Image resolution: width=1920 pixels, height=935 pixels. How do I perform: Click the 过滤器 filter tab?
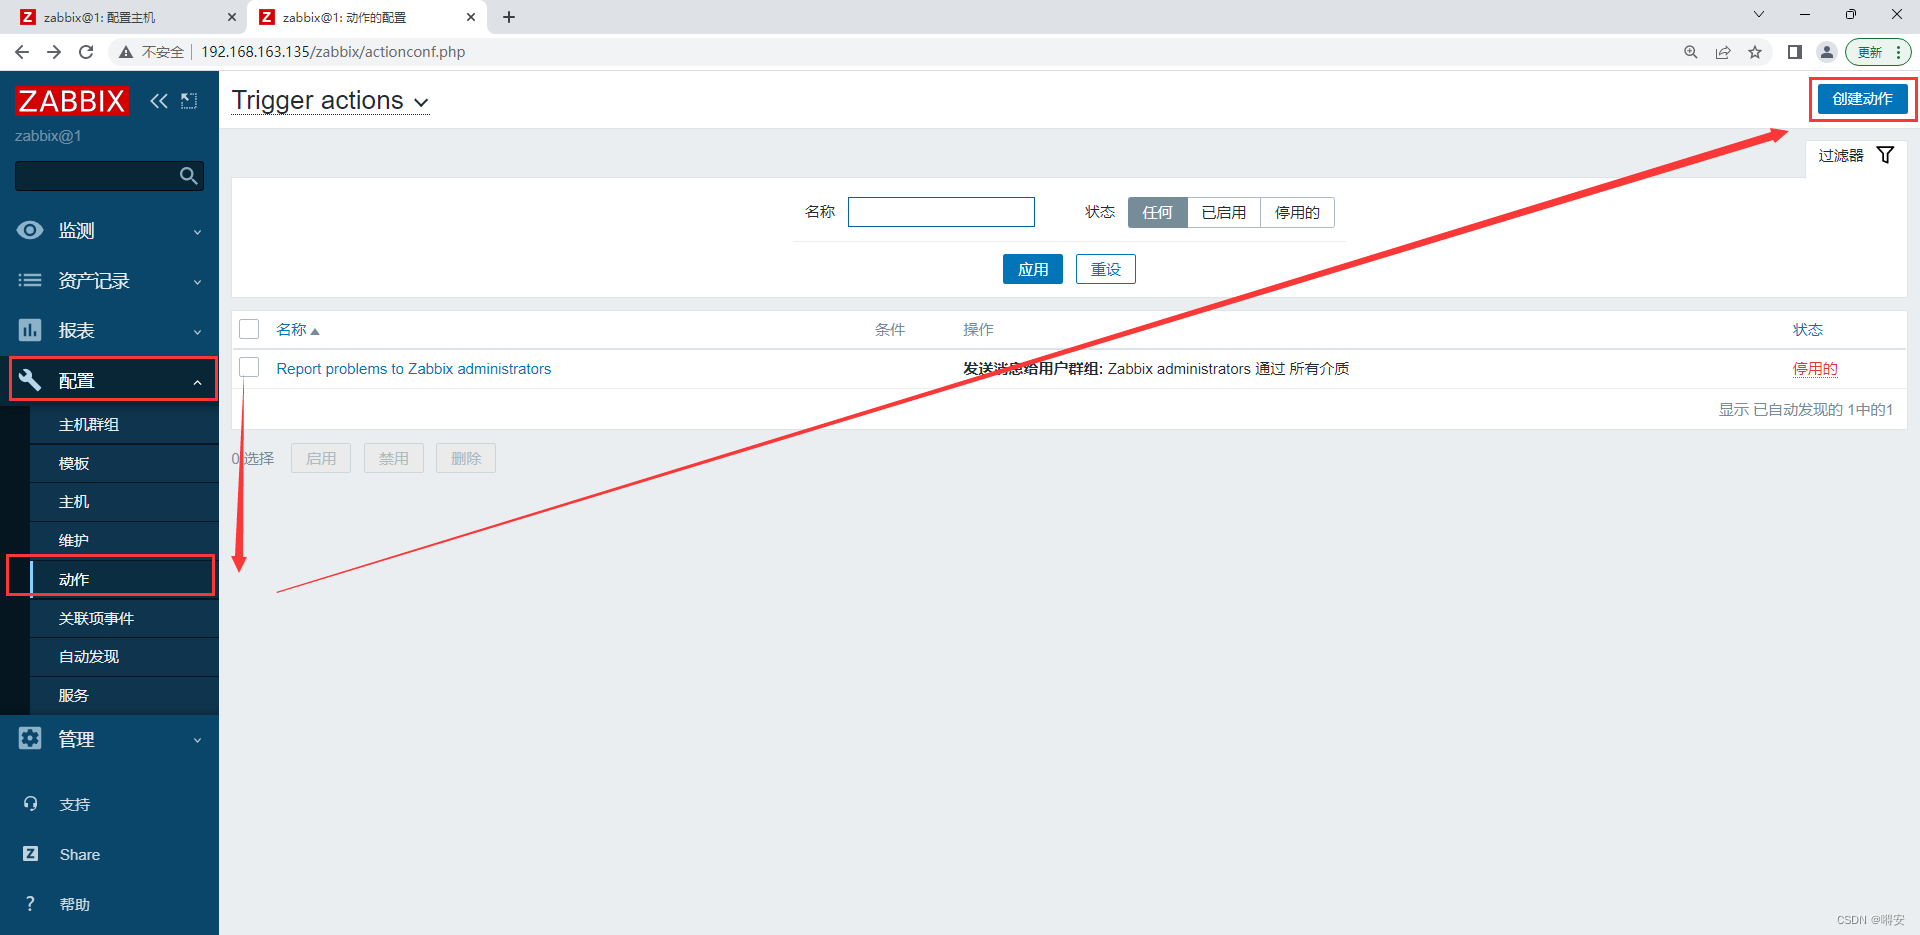1856,155
